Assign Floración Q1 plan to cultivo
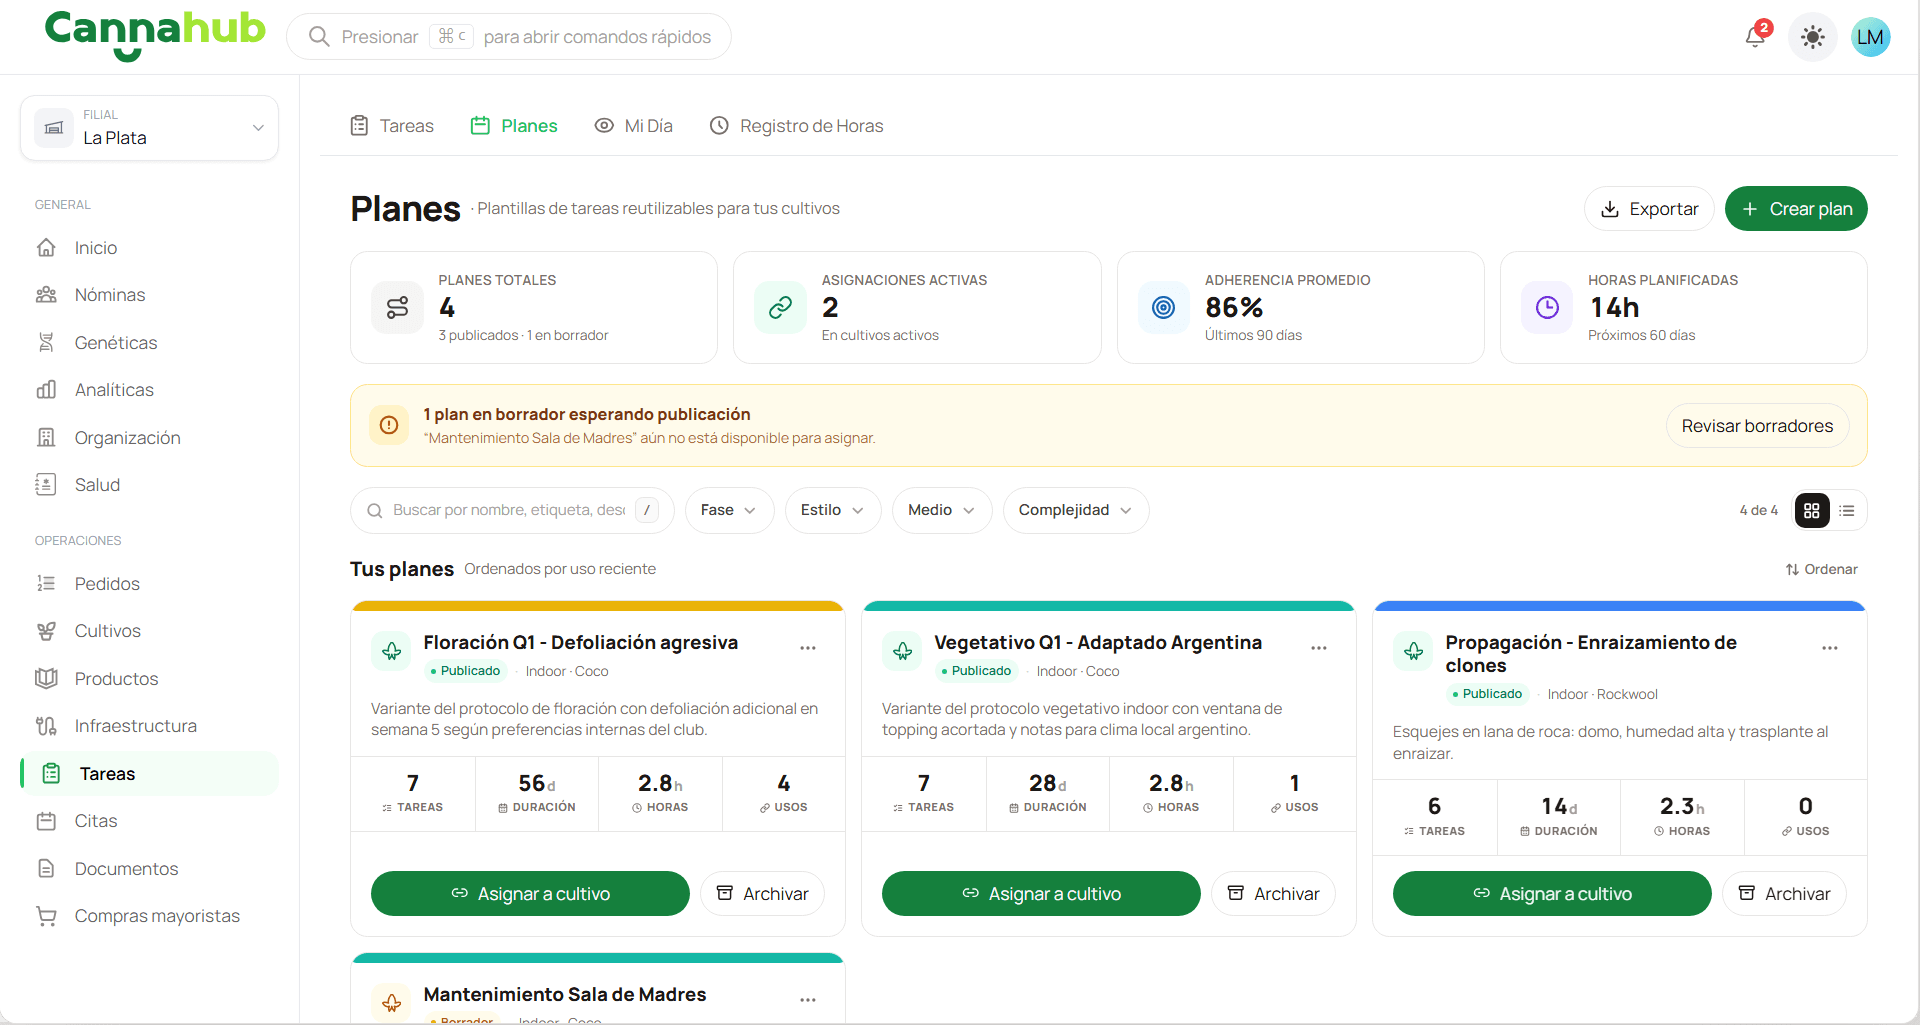 [530, 893]
